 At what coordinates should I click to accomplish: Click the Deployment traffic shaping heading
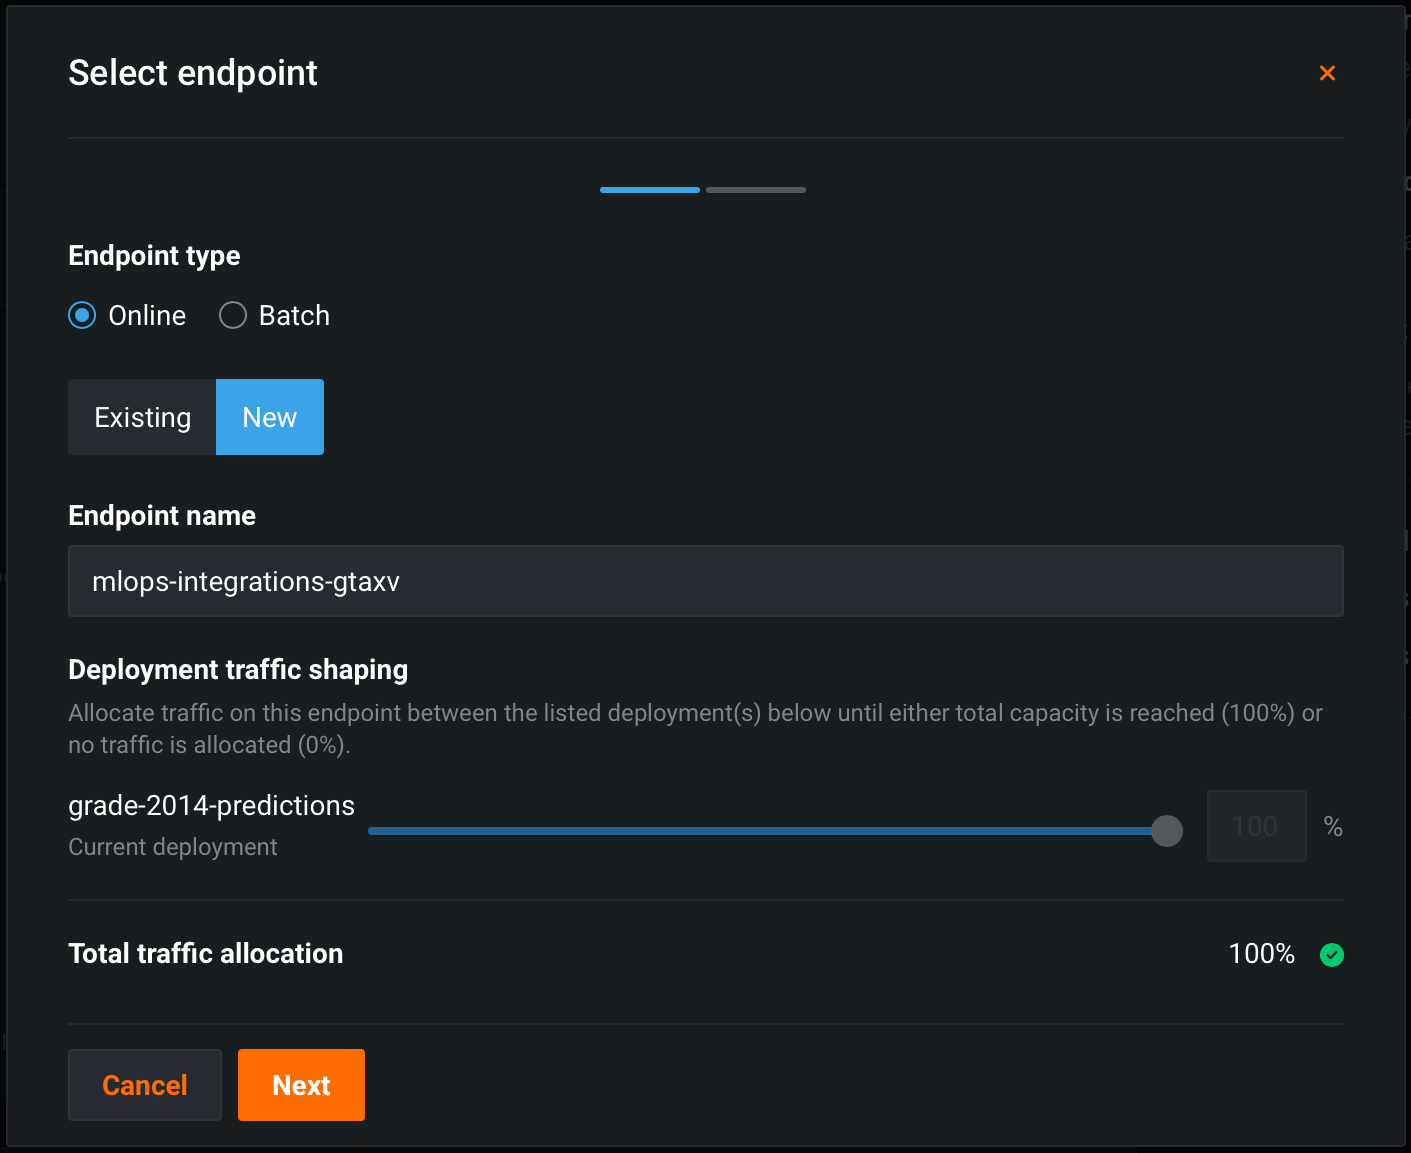pos(238,670)
